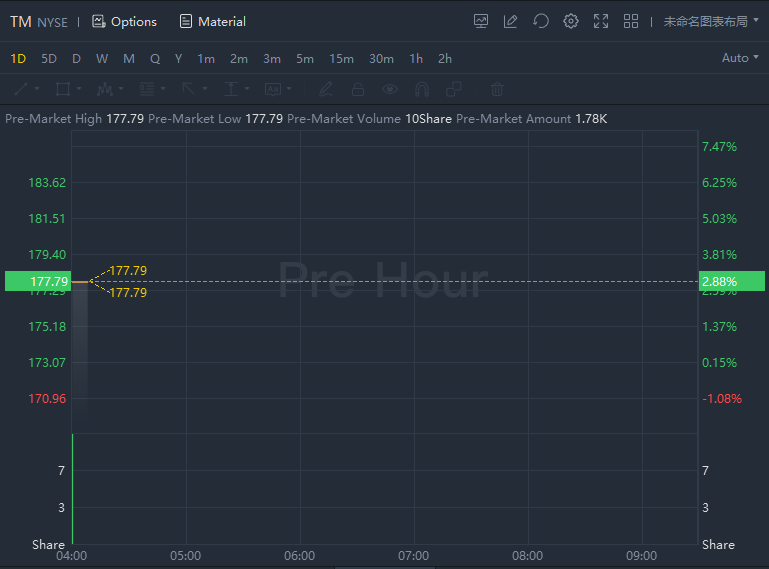Select the 2h interval
769x569 pixels.
click(445, 59)
